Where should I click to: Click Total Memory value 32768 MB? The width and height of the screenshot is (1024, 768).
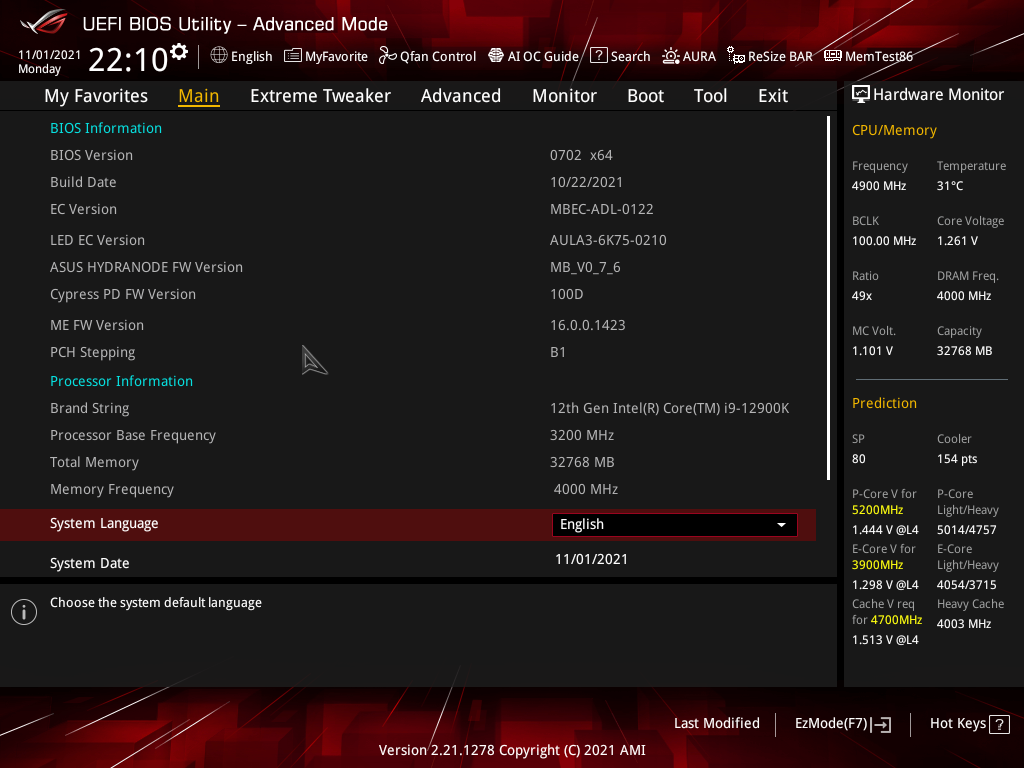click(582, 462)
